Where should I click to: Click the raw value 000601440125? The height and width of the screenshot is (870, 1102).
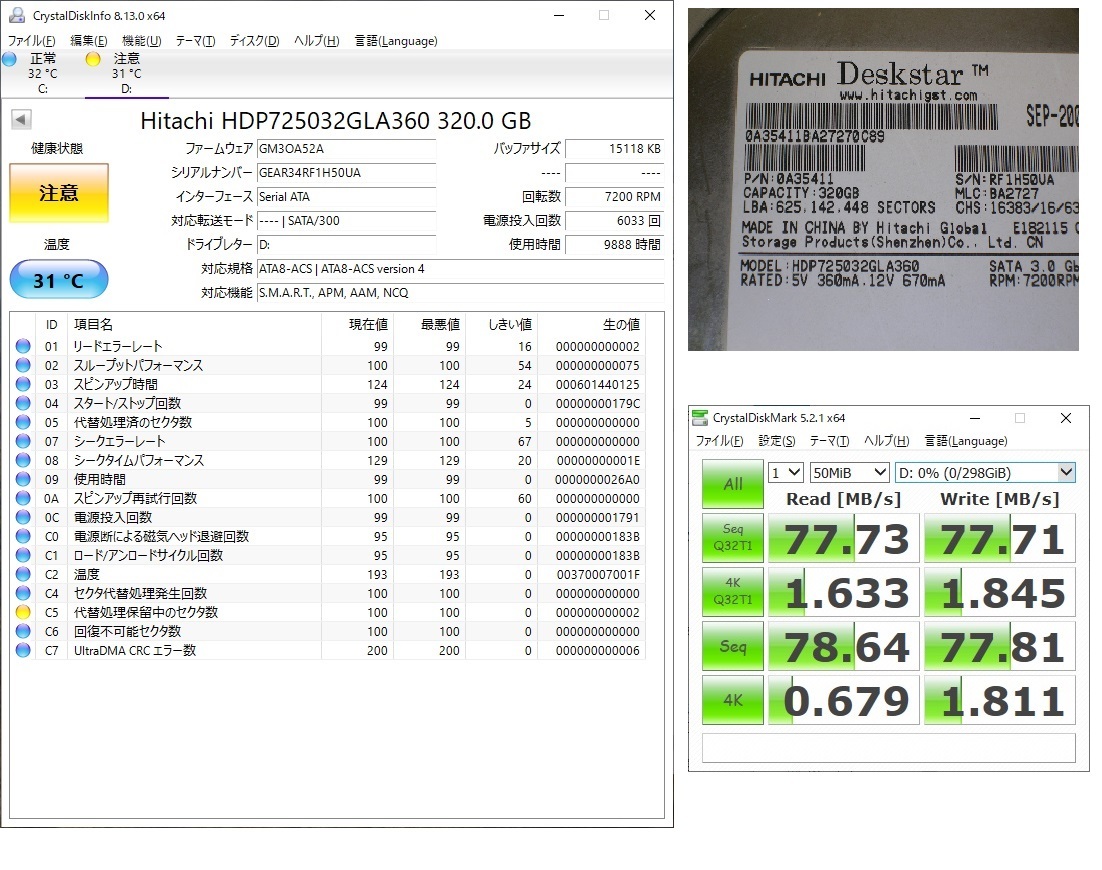597,384
